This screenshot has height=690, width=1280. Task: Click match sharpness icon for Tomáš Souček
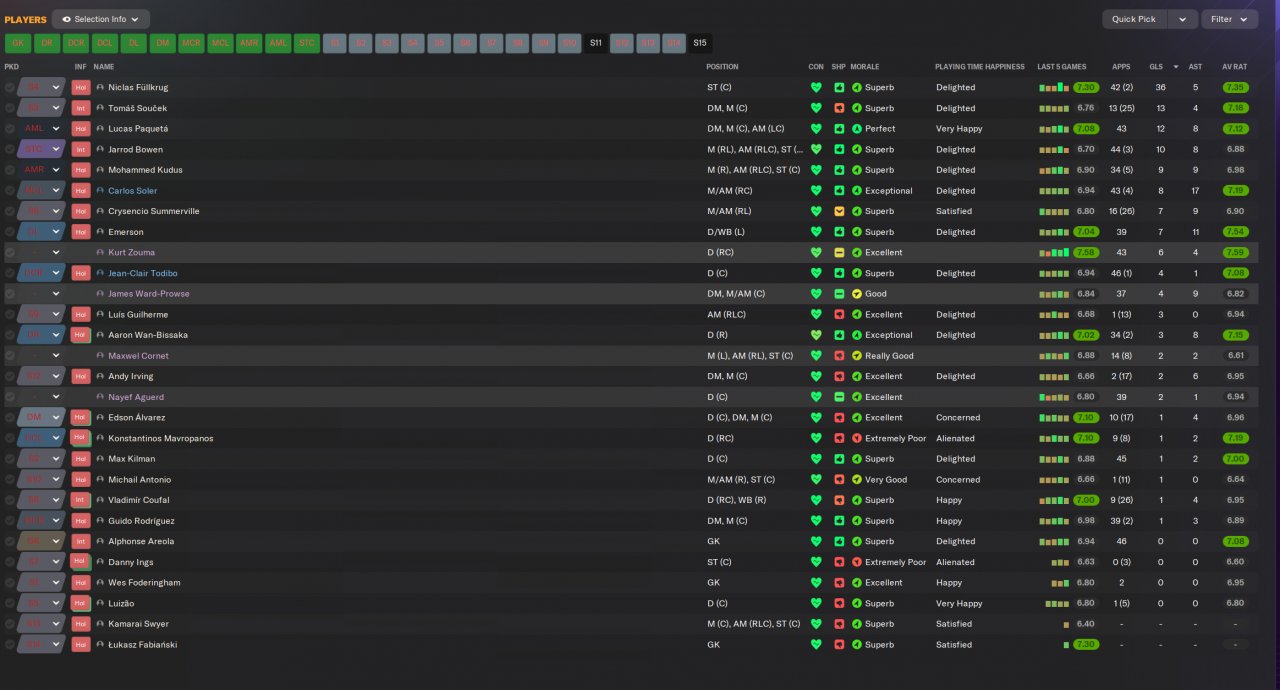click(x=839, y=108)
